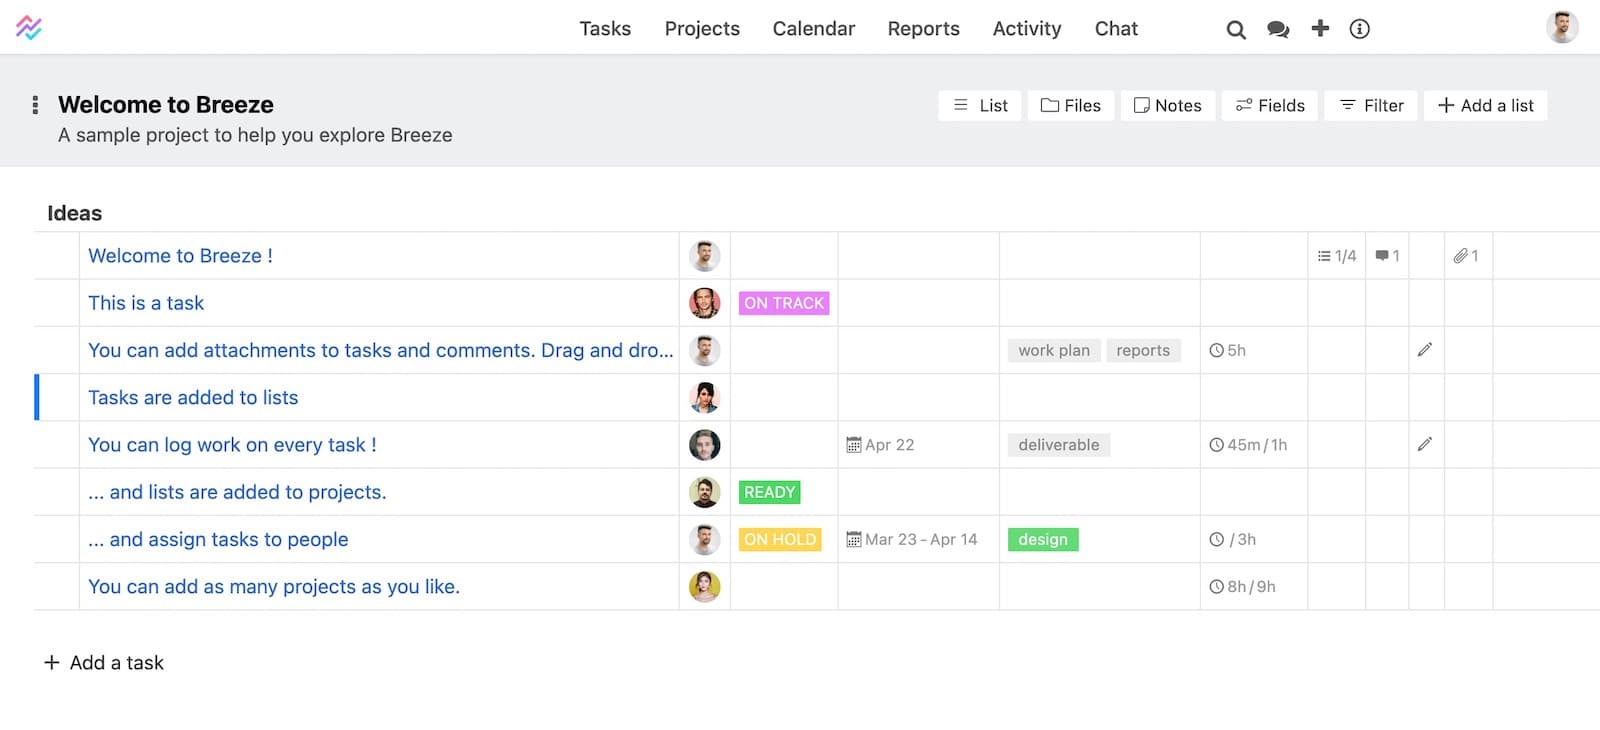Image resolution: width=1600 pixels, height=730 pixels.
Task: Click assignee avatar on Tasks are added row
Action: (x=705, y=398)
